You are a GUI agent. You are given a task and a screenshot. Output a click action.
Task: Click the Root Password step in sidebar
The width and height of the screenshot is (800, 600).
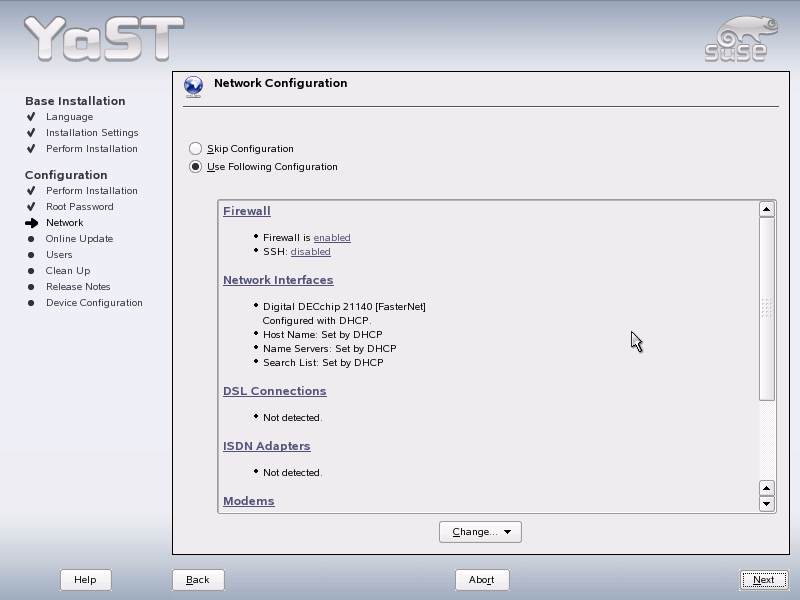(80, 207)
